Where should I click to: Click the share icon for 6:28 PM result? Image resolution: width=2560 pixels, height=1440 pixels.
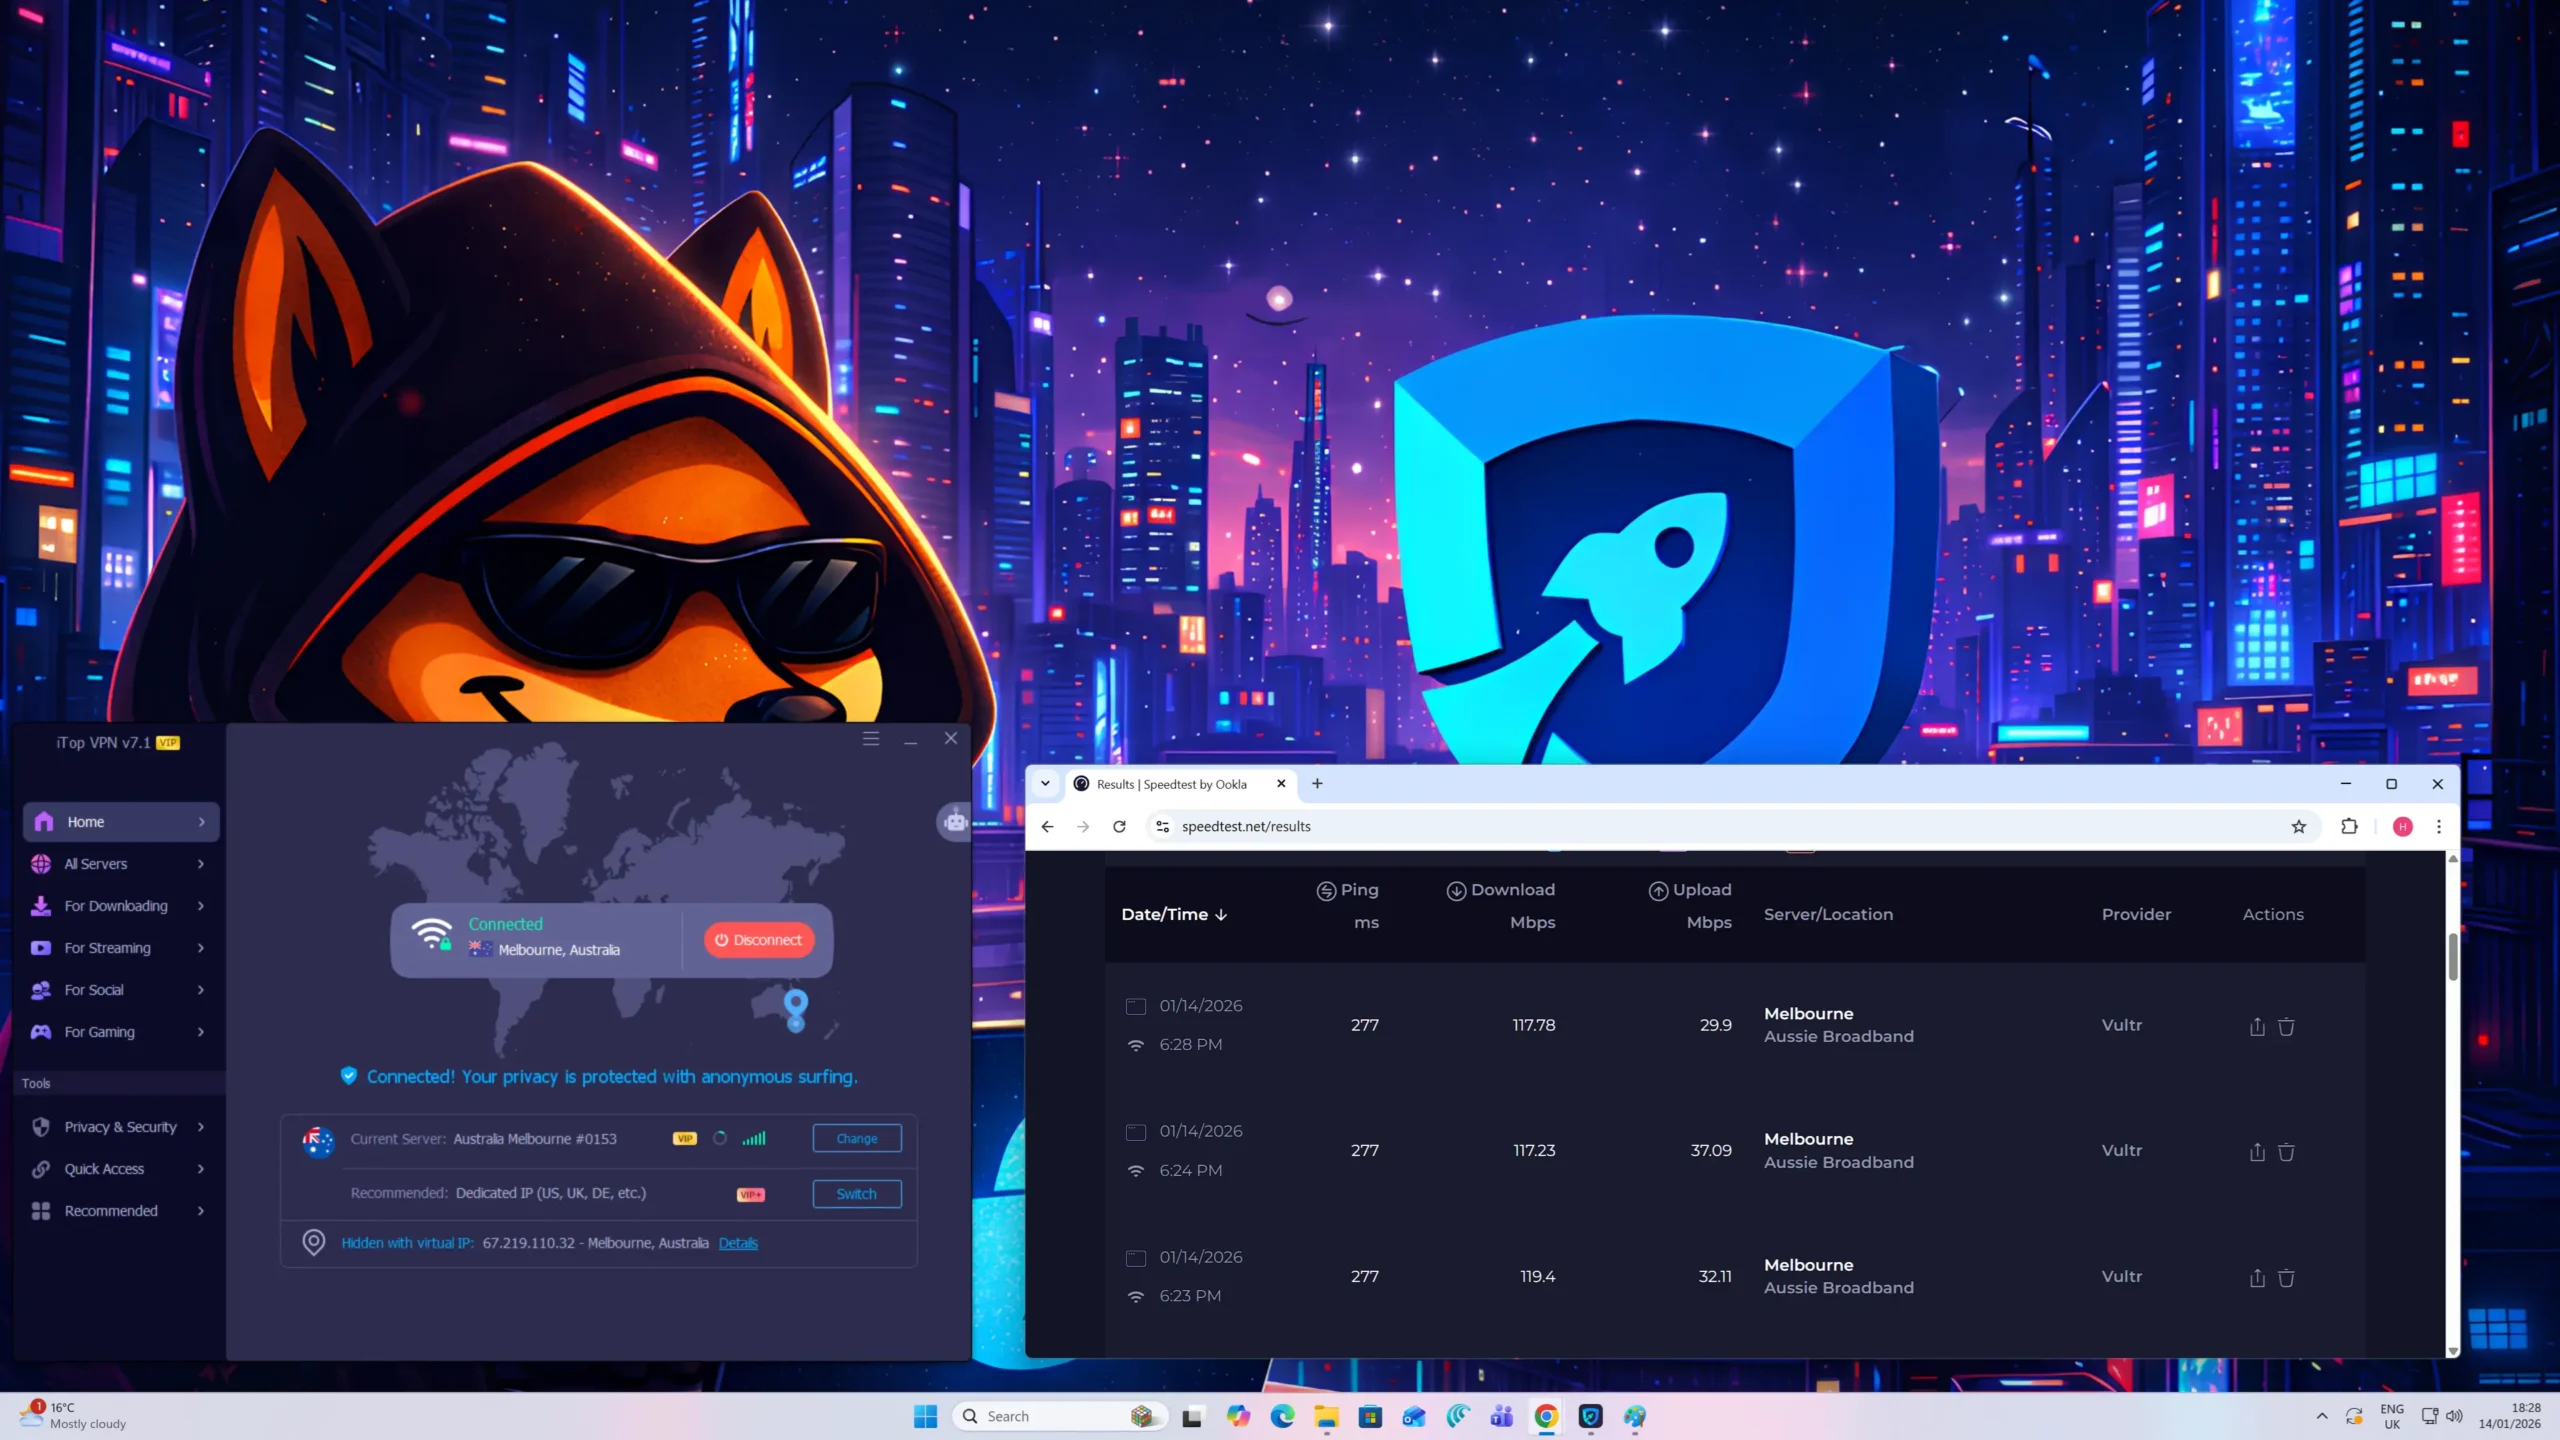[x=2256, y=1026]
